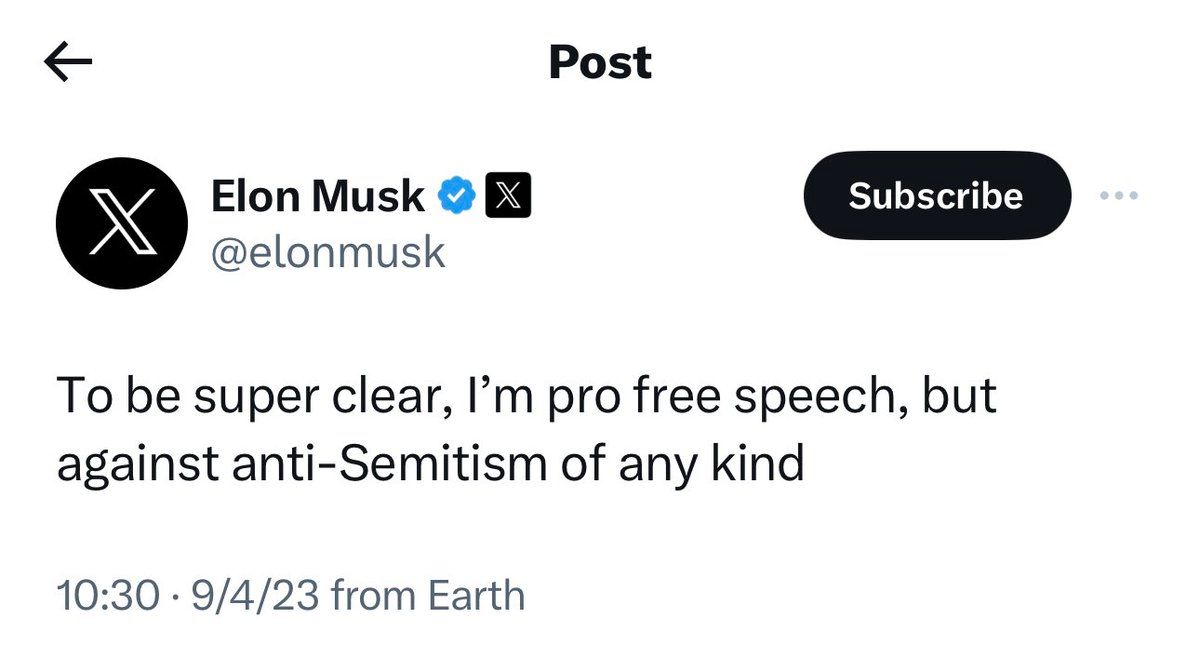Image resolution: width=1200 pixels, height=645 pixels.
Task: Click the Earth location label
Action: (476, 596)
